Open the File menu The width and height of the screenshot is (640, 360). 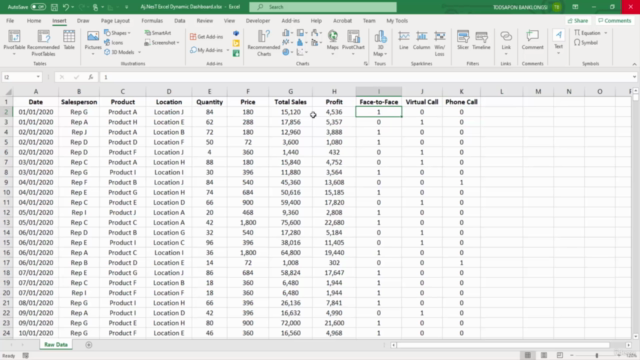pos(10,20)
